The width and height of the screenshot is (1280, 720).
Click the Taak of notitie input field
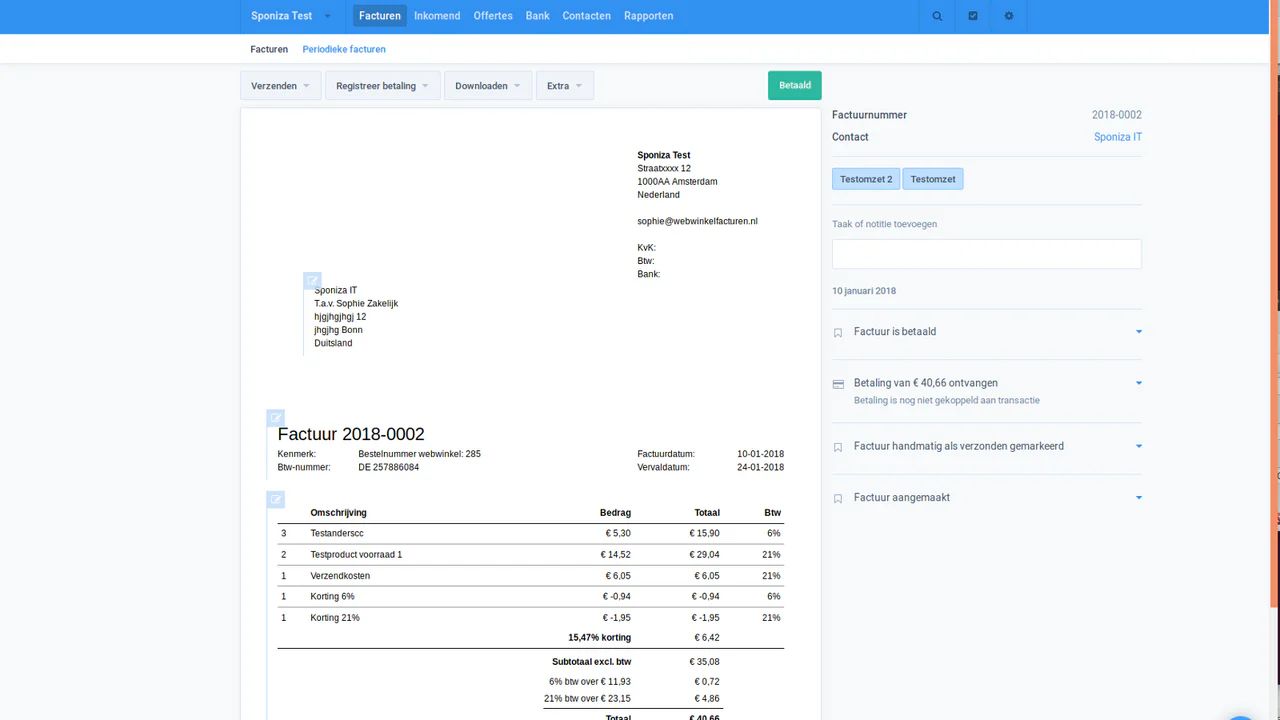coord(986,254)
